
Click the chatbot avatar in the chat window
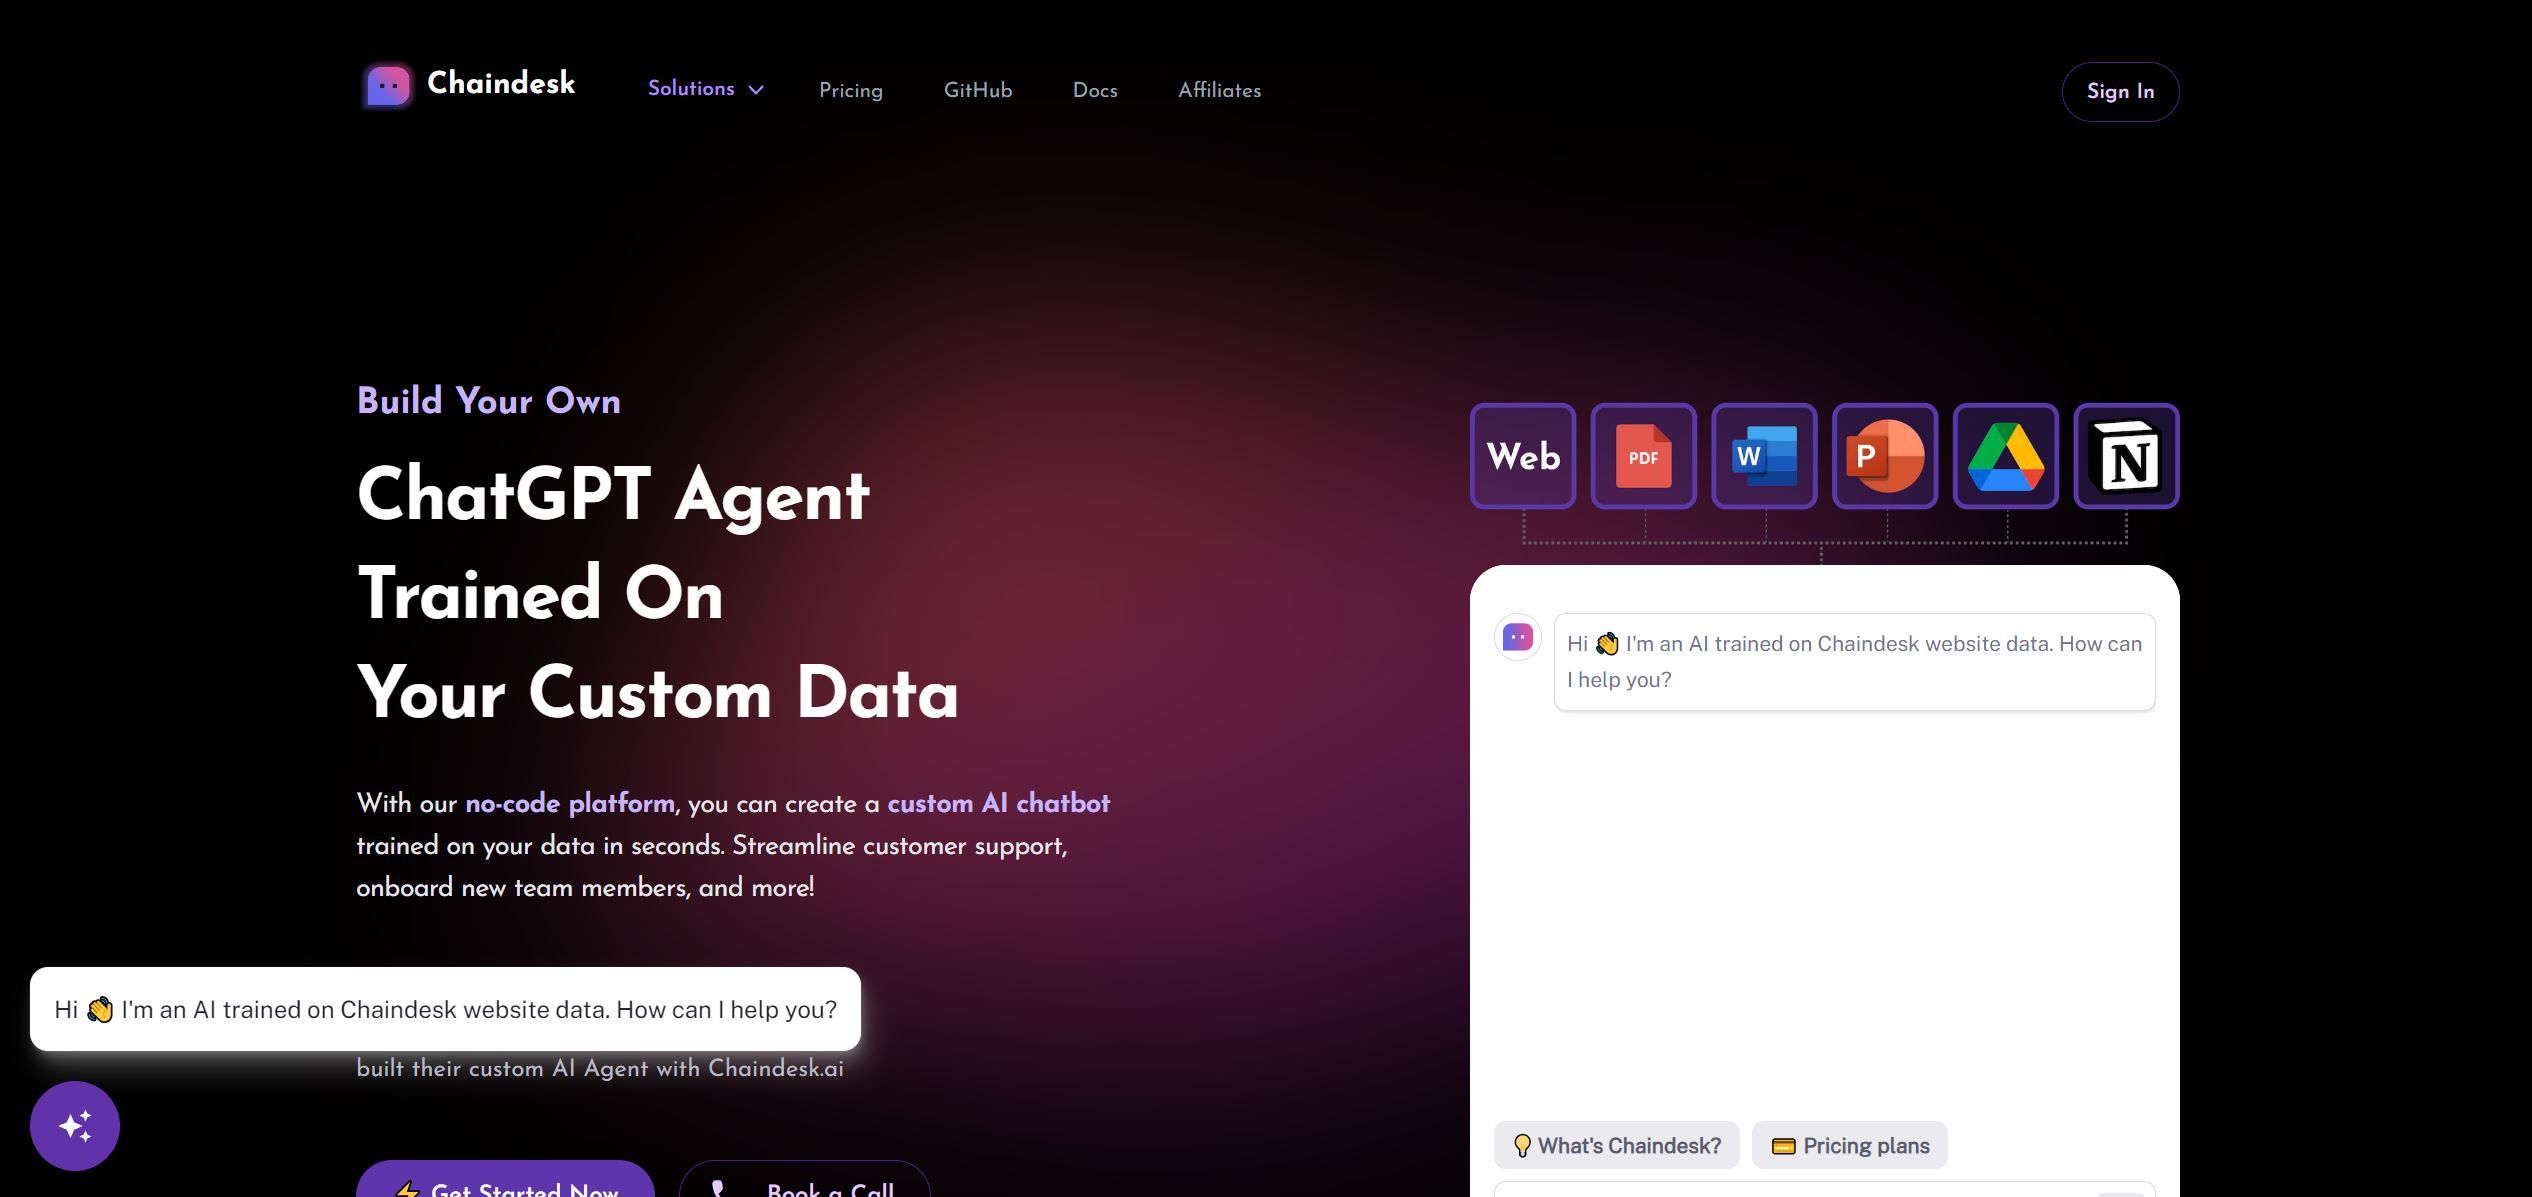(x=1518, y=637)
